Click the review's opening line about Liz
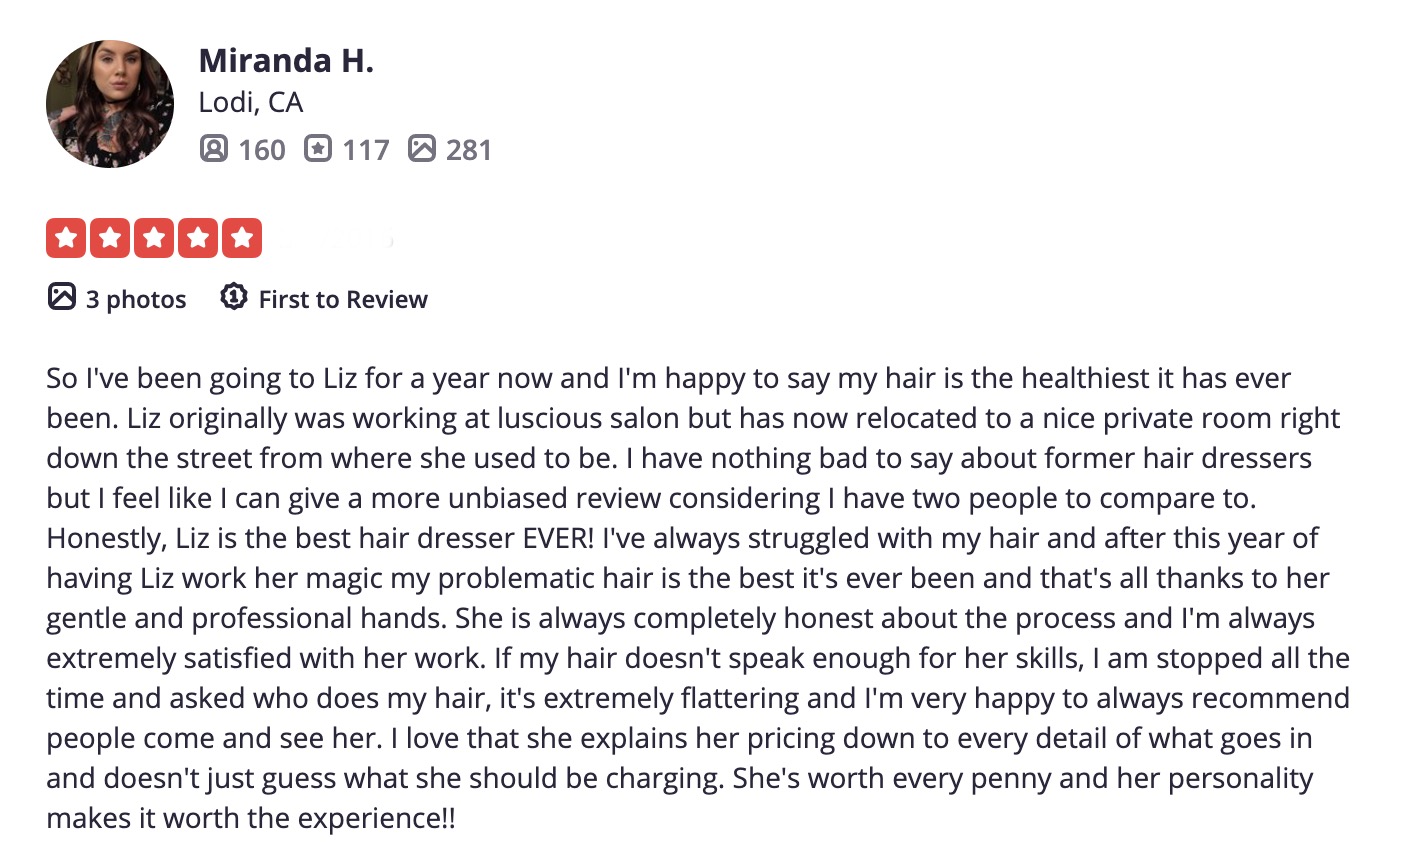This screenshot has height=850, width=1418. (668, 378)
